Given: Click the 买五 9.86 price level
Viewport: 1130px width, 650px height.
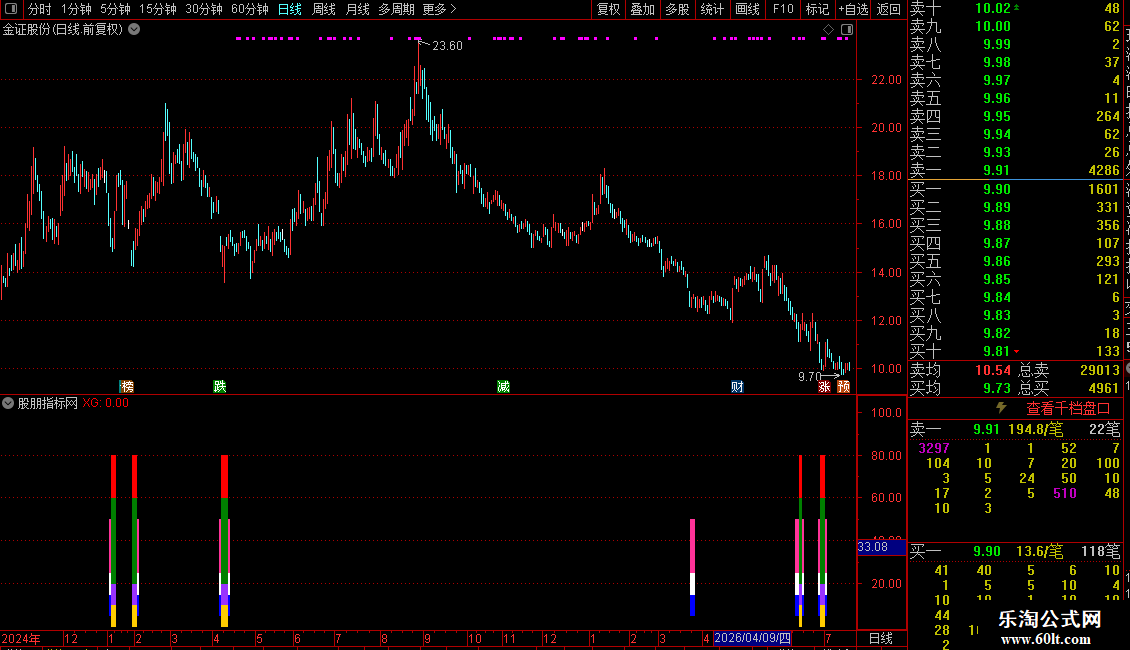Looking at the screenshot, I should [997, 261].
